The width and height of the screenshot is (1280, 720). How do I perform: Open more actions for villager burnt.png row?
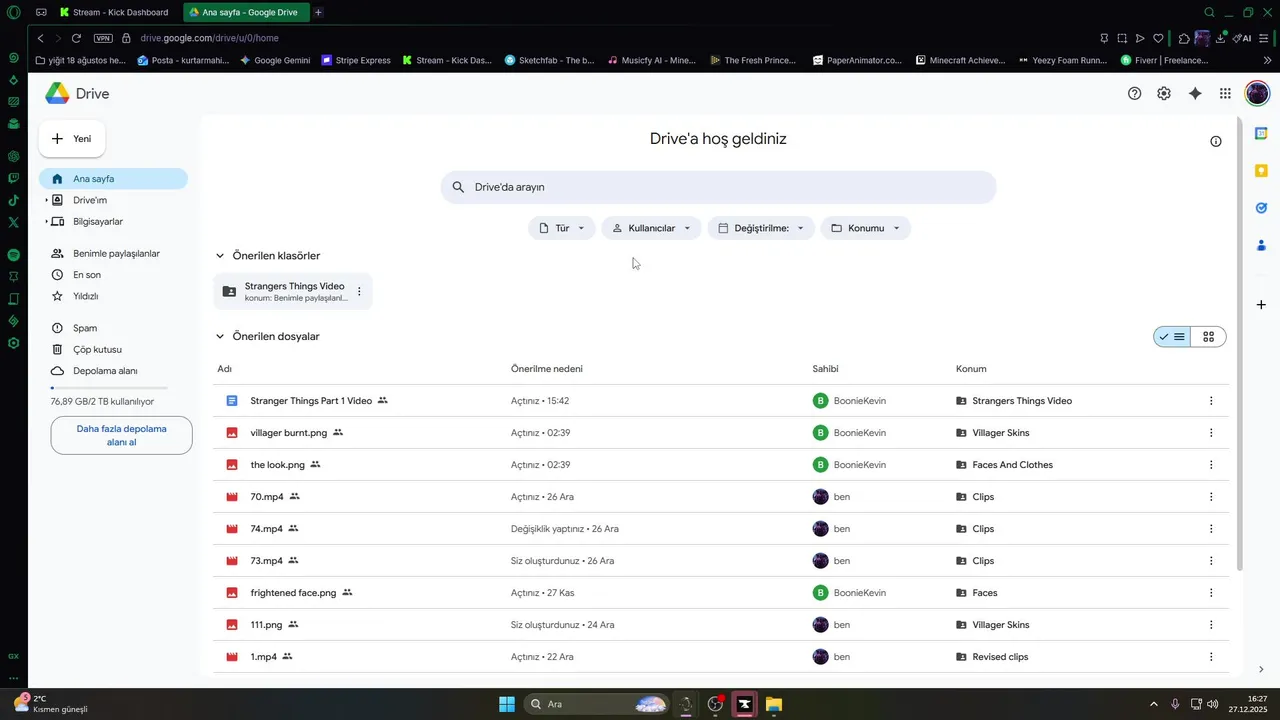[1211, 433]
